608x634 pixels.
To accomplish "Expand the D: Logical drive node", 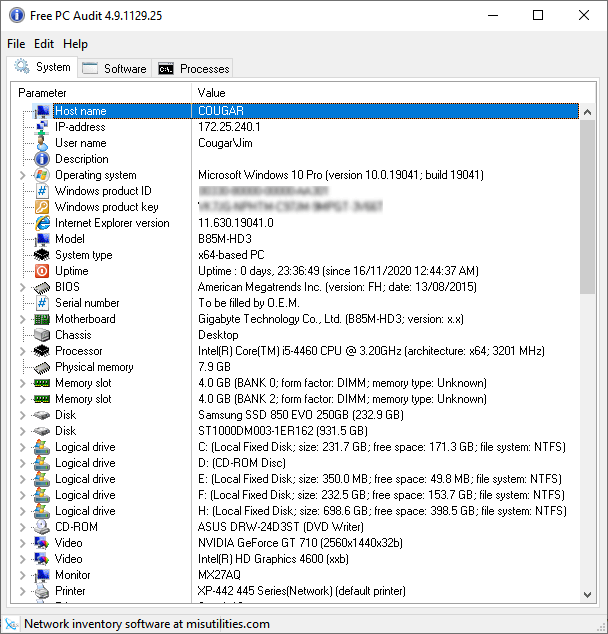I will [23, 463].
